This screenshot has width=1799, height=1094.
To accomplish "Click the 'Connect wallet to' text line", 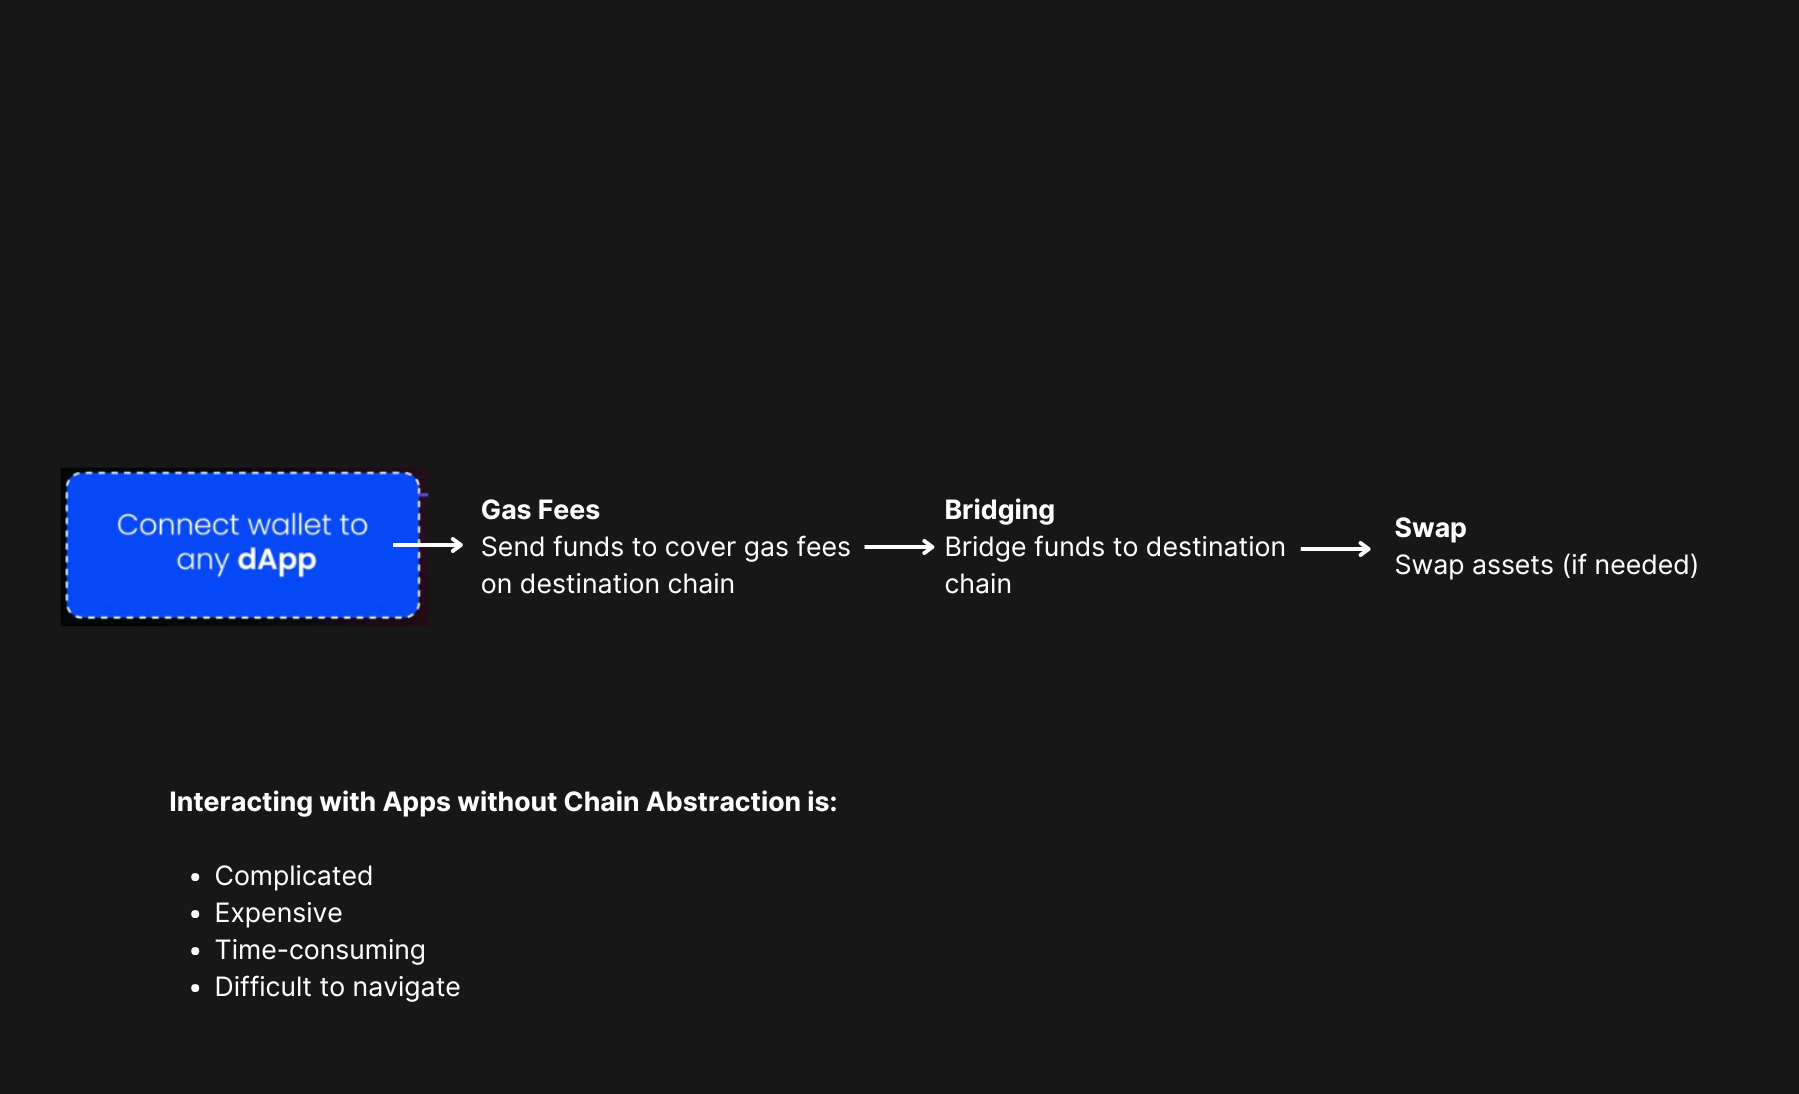I will [242, 525].
